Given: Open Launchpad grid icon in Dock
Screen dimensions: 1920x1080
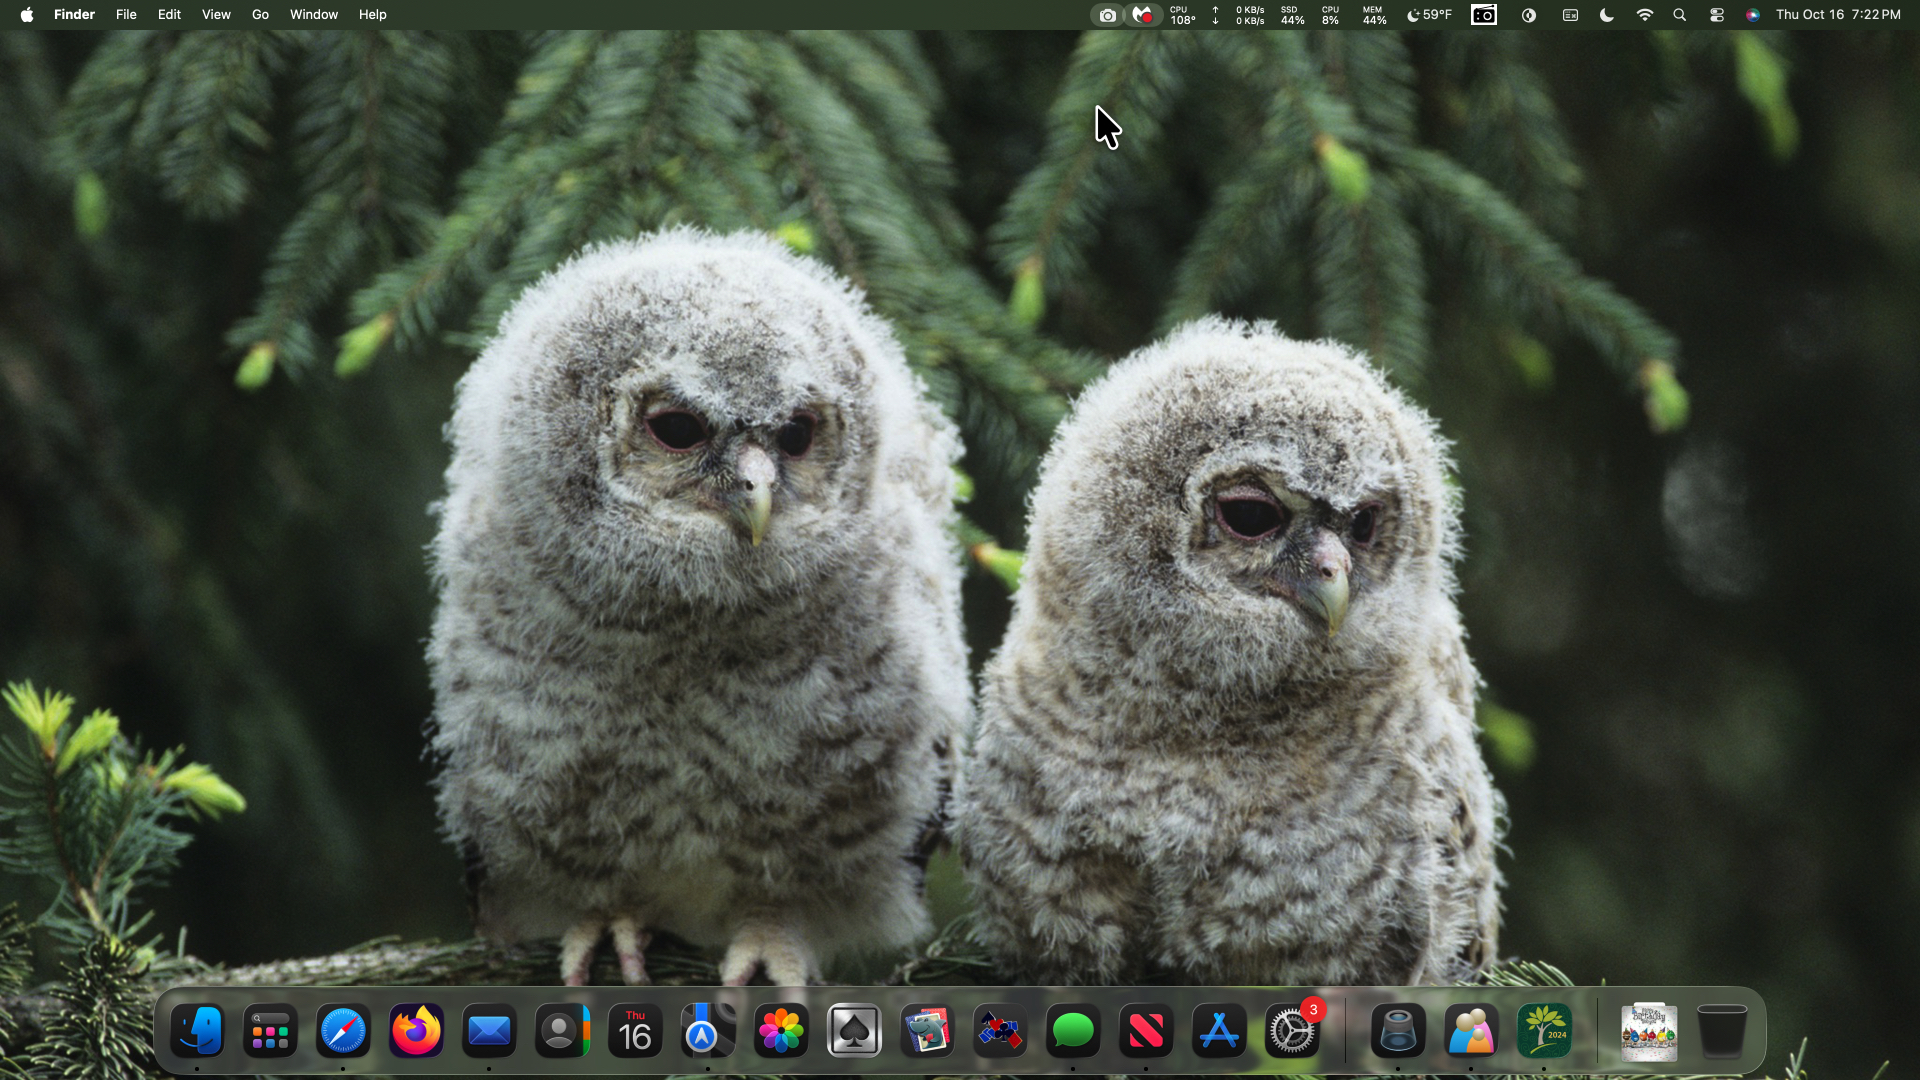Looking at the screenshot, I should tap(270, 1031).
